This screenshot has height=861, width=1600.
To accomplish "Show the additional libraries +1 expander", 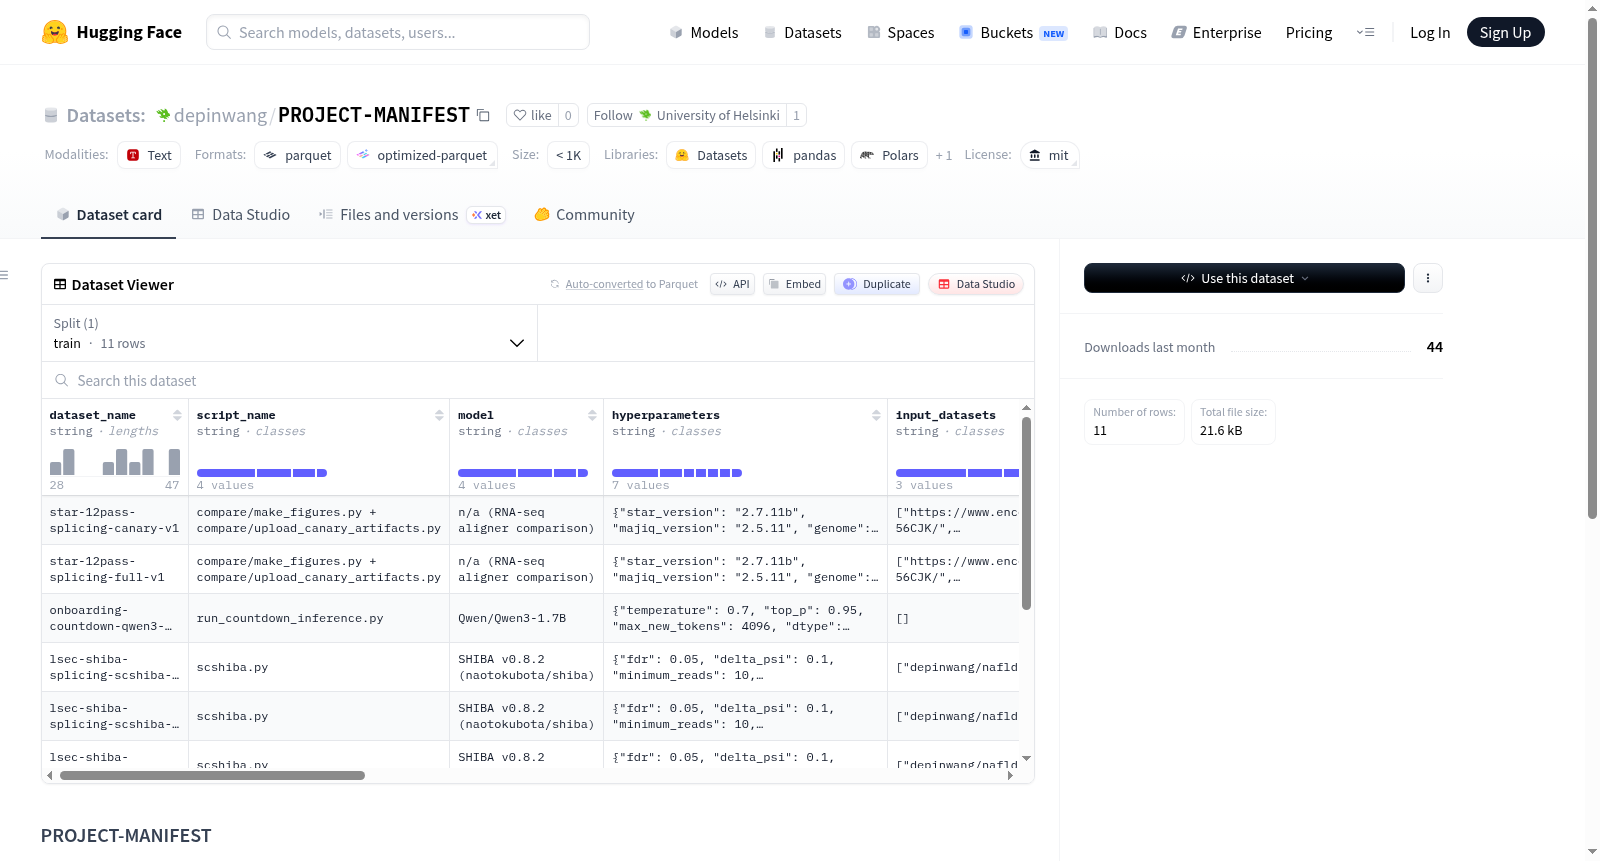I will 943,155.
